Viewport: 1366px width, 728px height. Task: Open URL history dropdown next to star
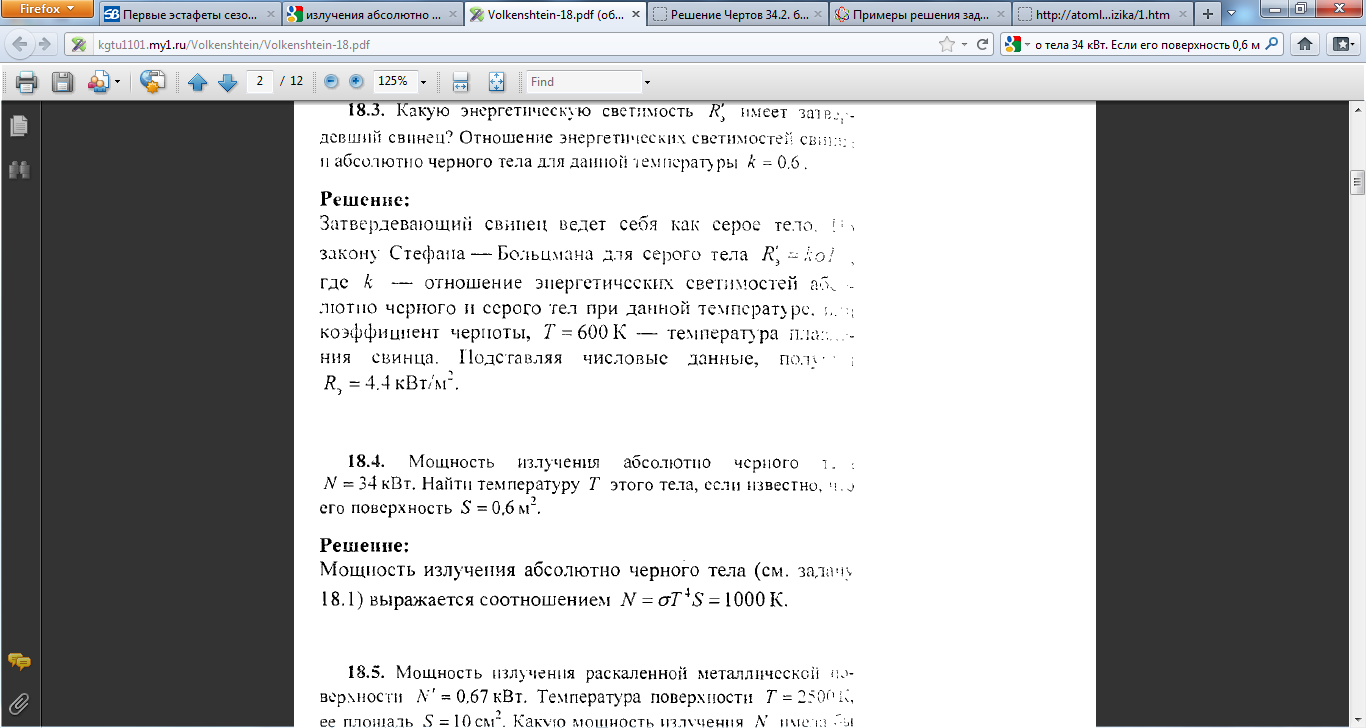[x=964, y=45]
